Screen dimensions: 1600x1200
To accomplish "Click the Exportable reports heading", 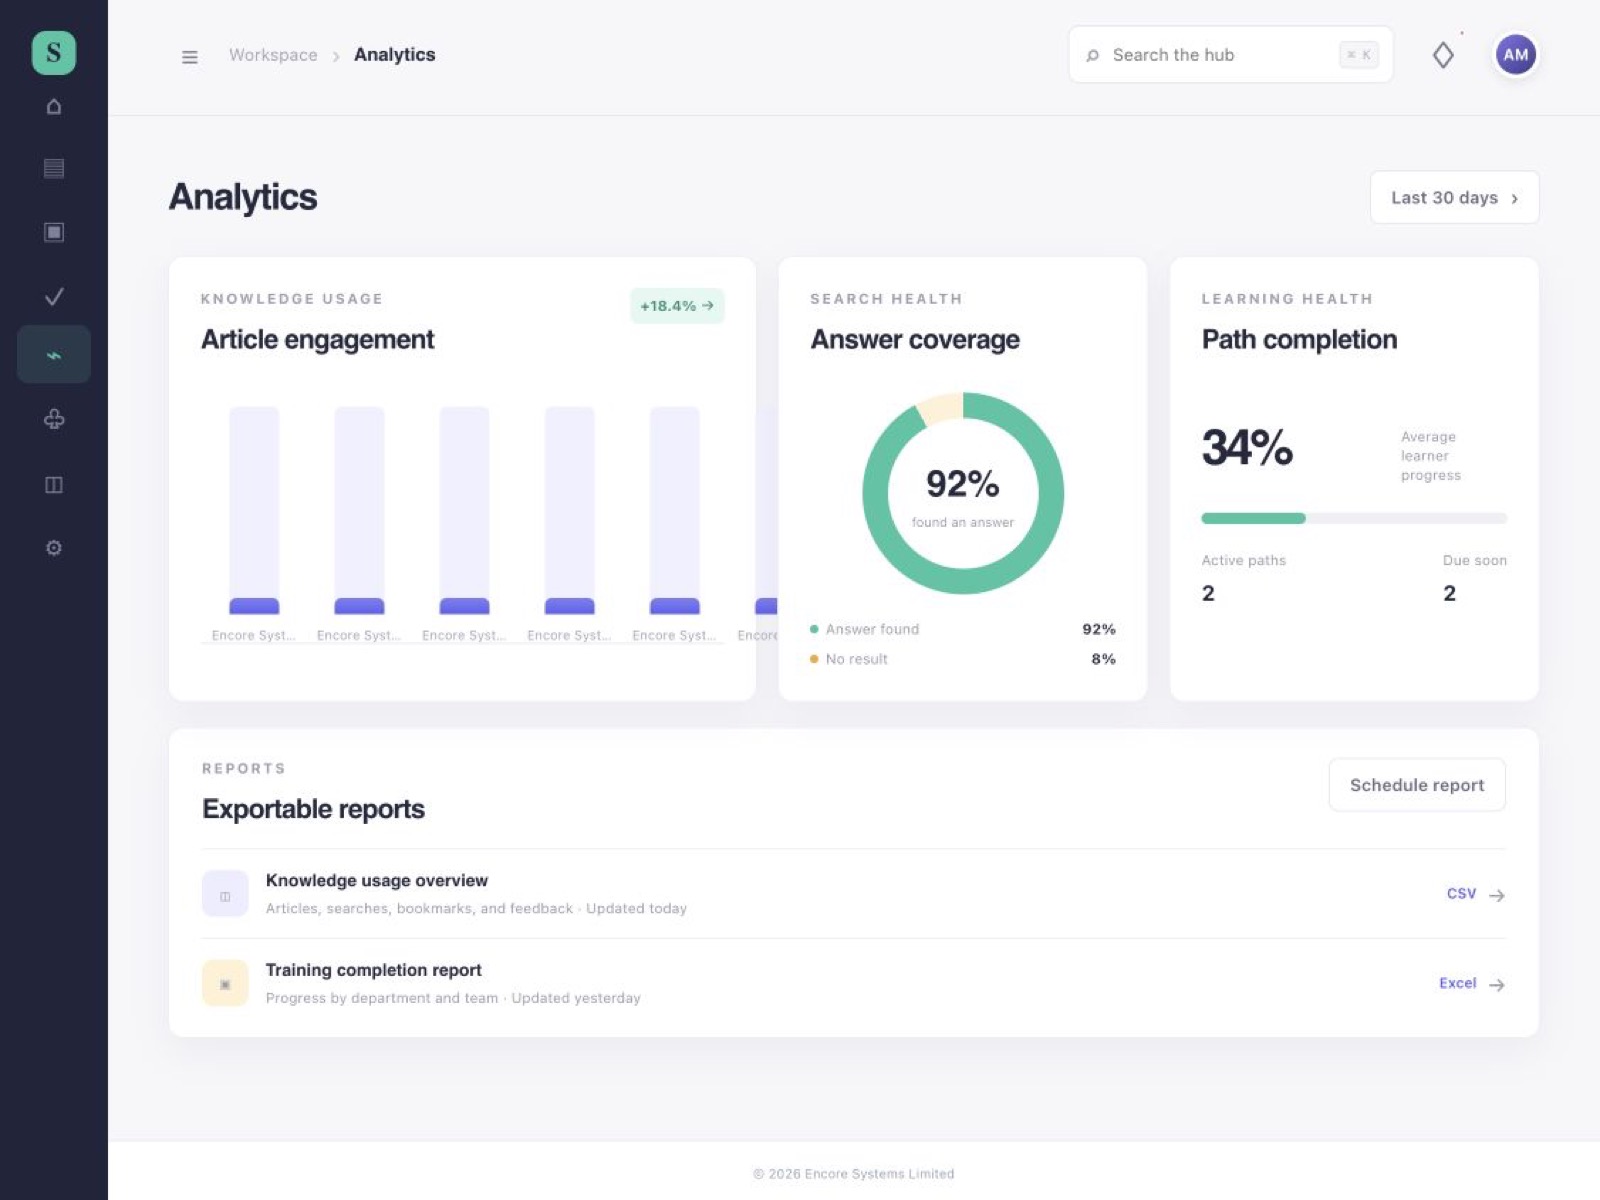I will click(x=314, y=809).
